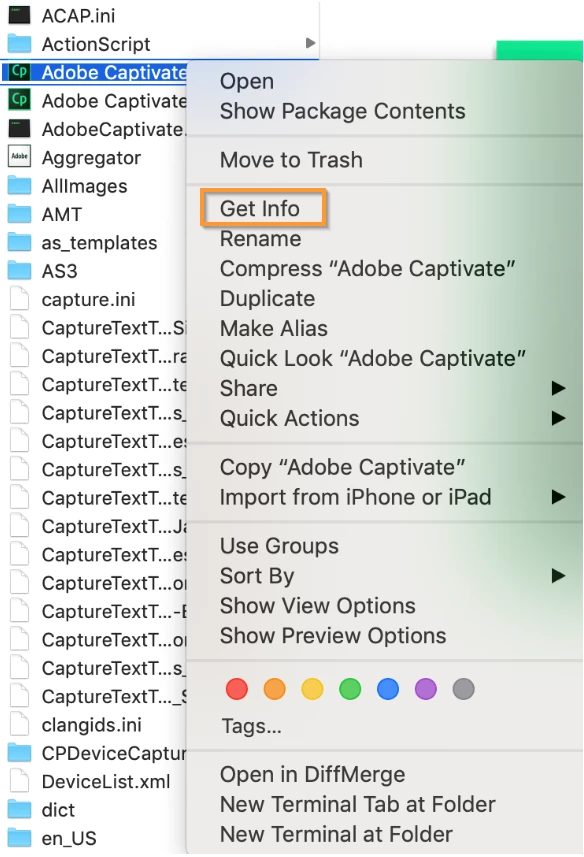Apply the purple tag color
584x857 pixels.
click(x=426, y=689)
